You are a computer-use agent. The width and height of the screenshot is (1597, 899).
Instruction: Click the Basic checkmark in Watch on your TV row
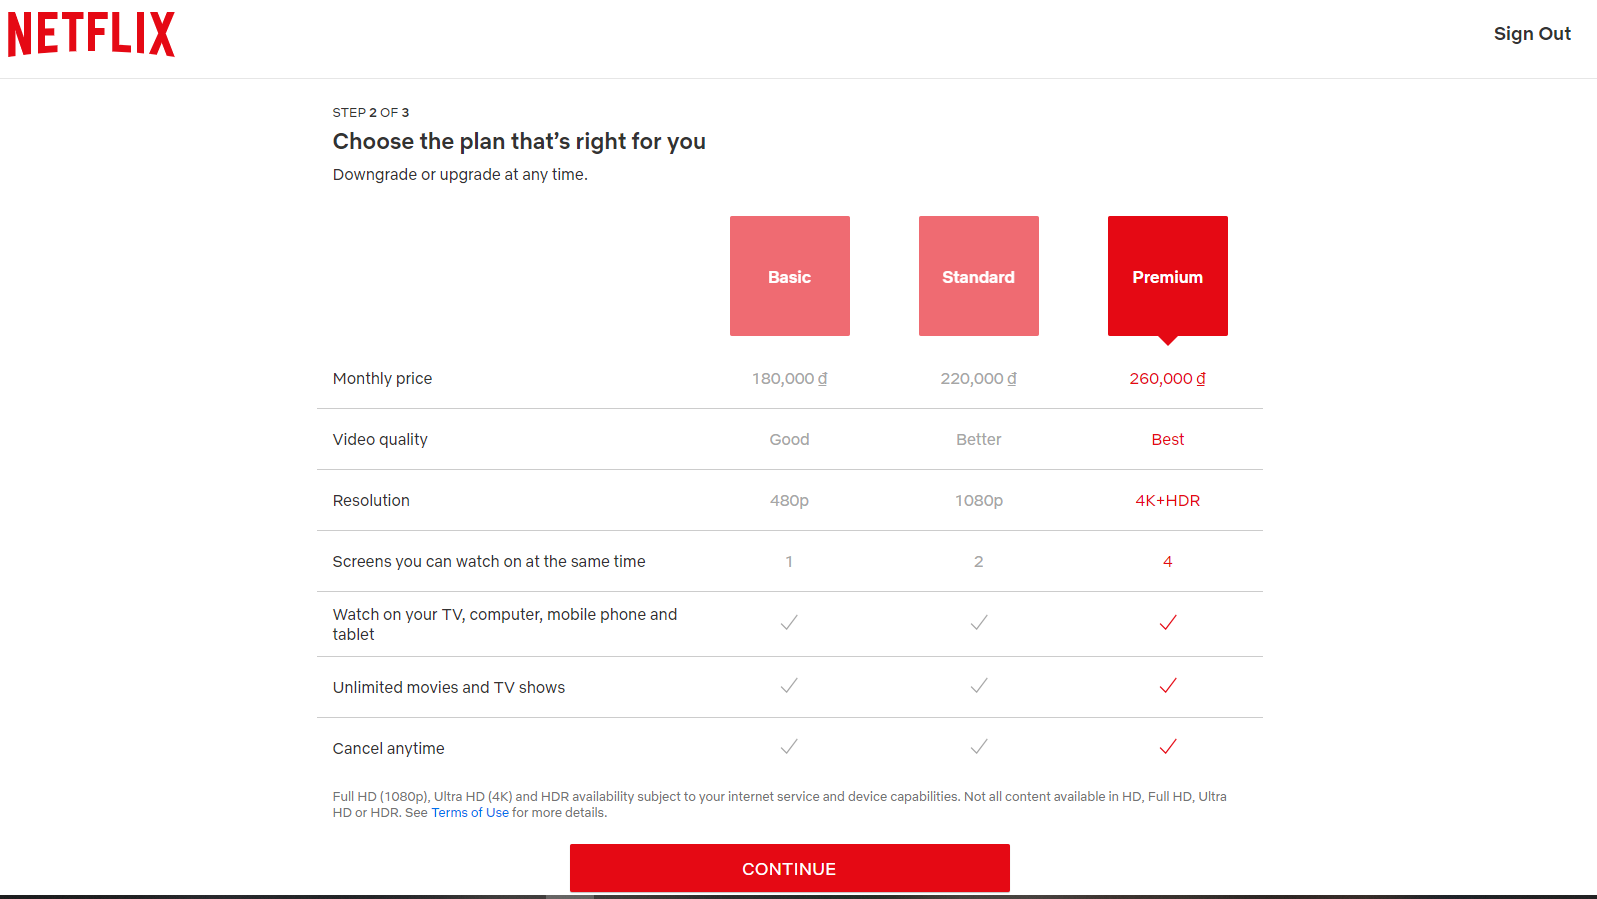pyautogui.click(x=789, y=623)
